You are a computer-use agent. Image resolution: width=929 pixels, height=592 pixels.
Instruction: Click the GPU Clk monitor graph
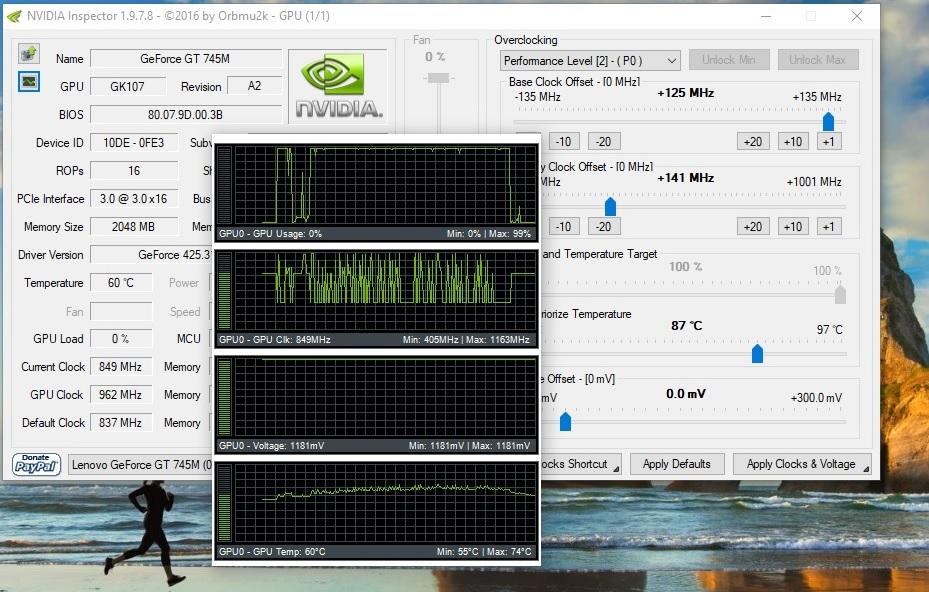pos(377,299)
